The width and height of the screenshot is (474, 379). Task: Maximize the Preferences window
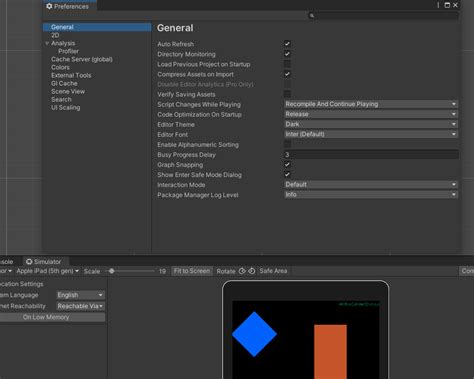(x=447, y=5)
